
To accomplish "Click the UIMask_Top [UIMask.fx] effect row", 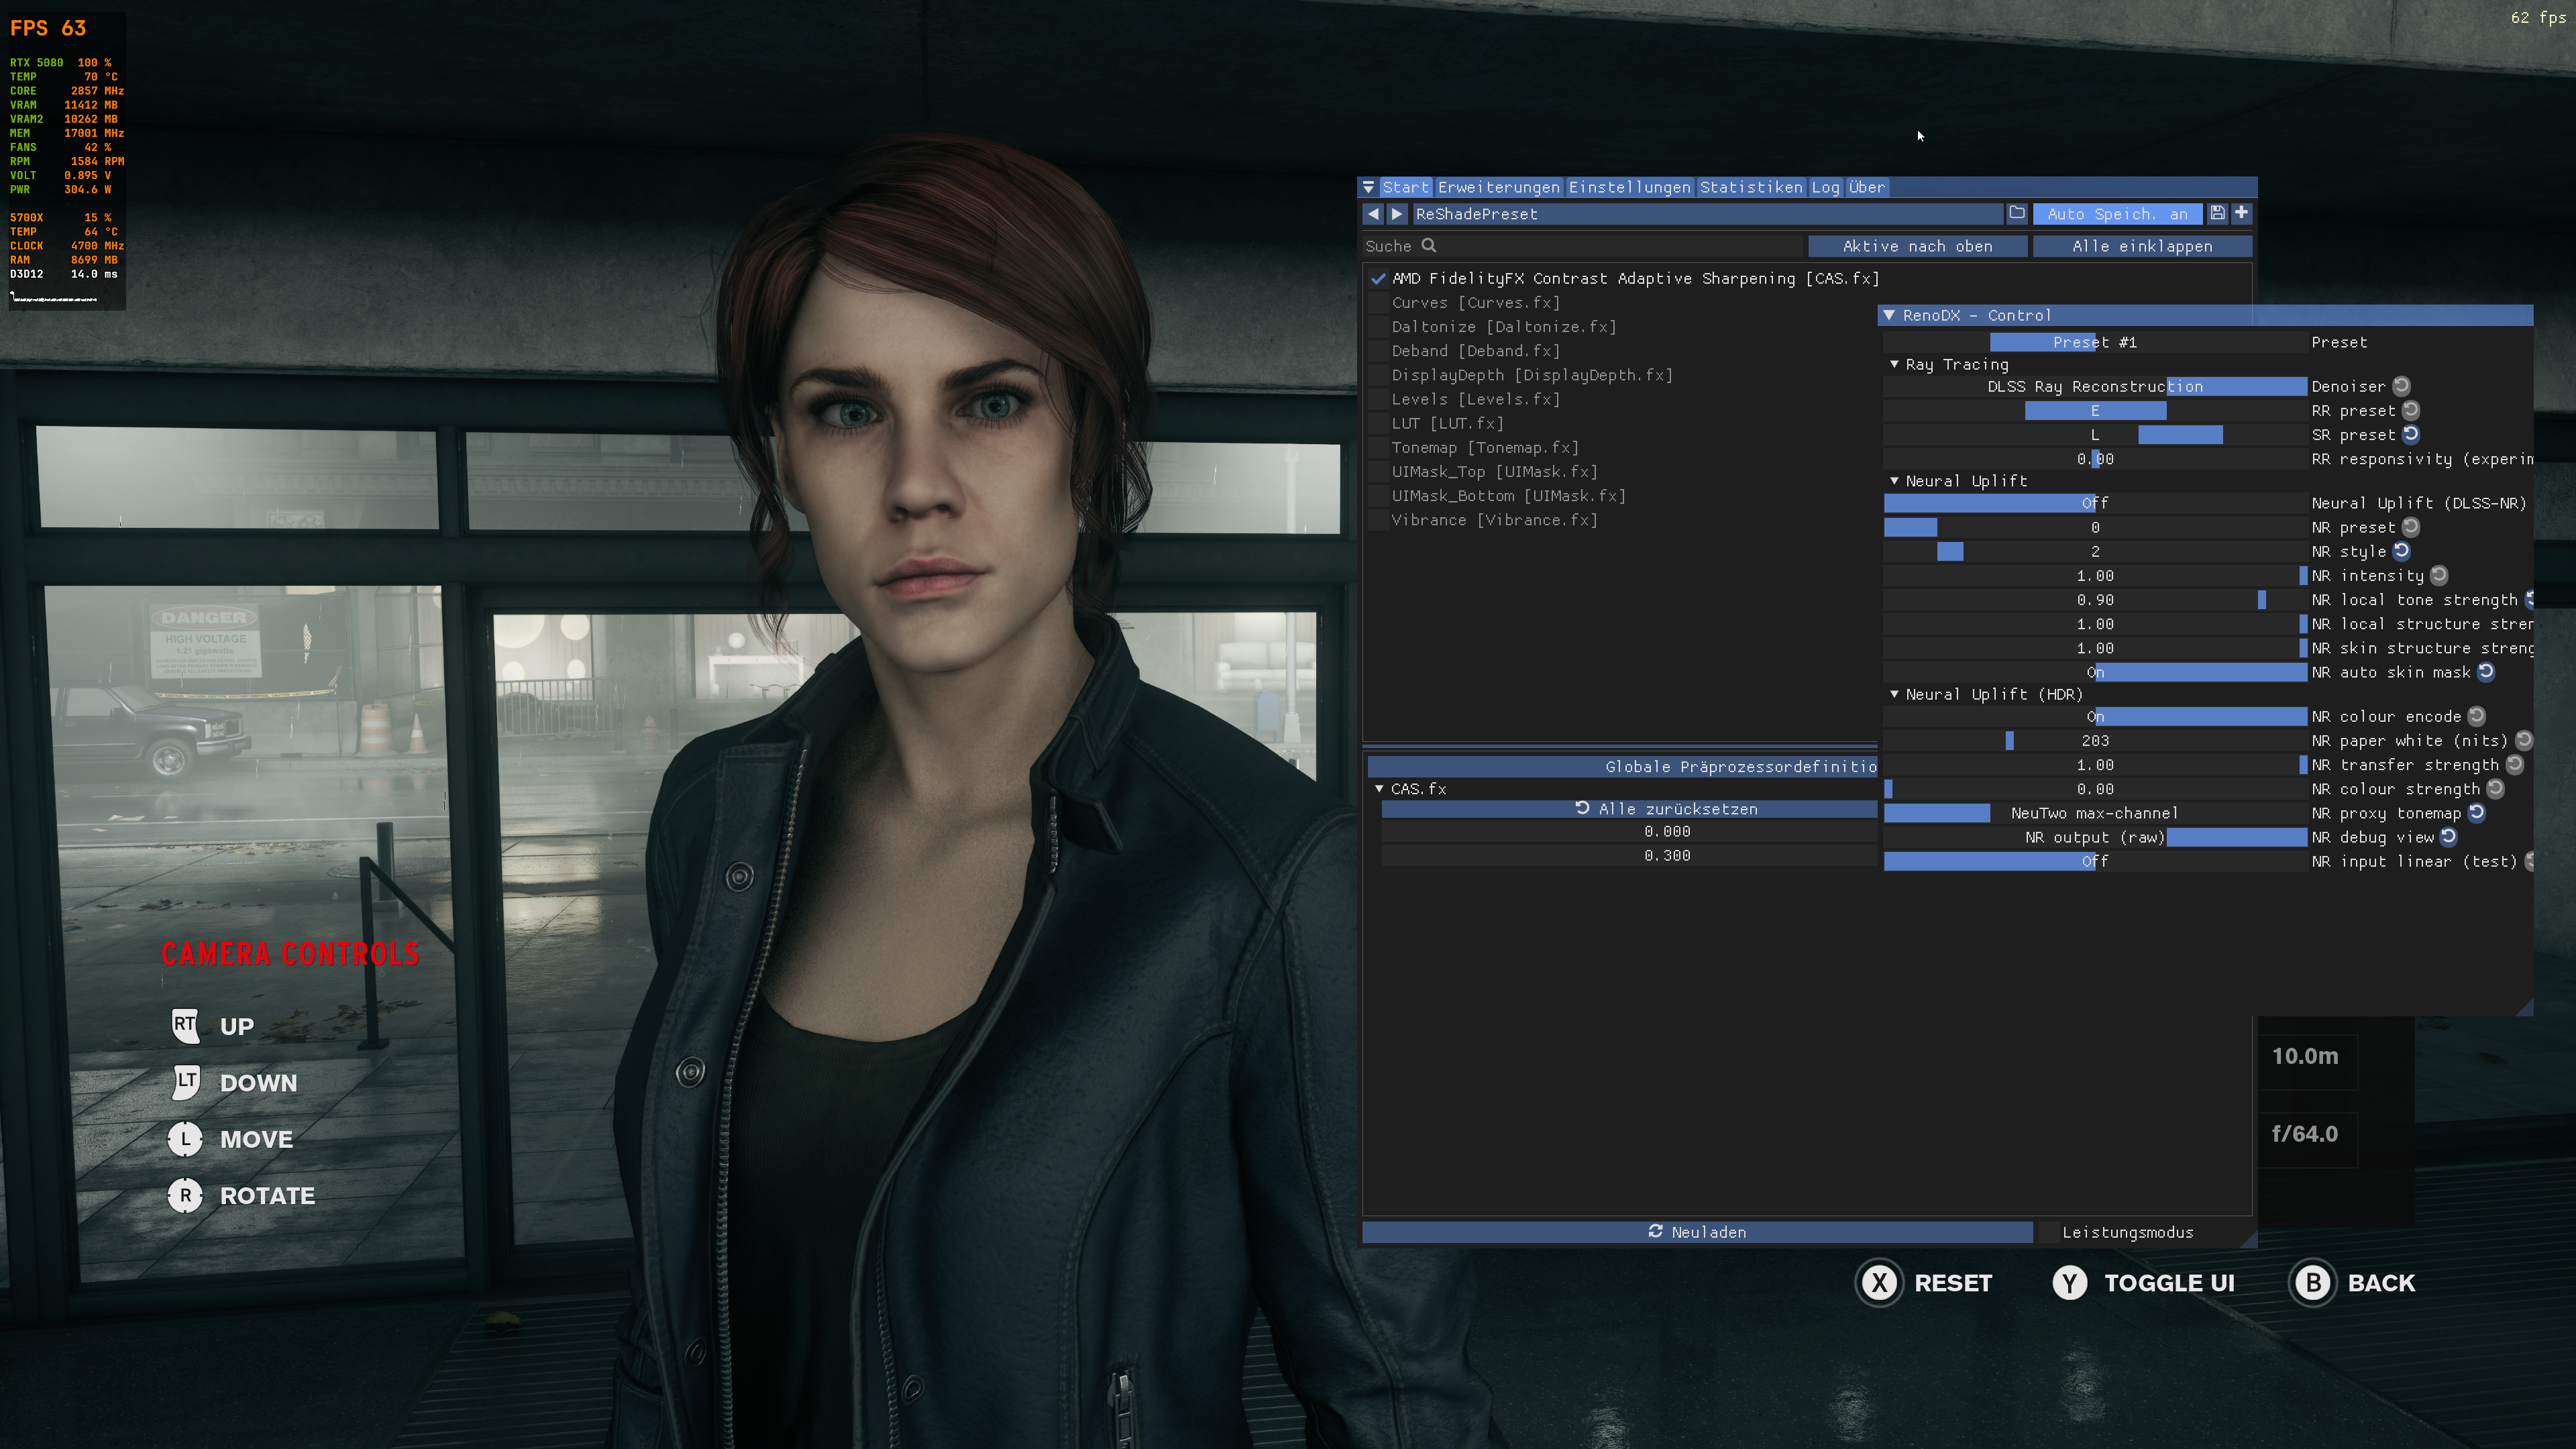I will 1494,472.
